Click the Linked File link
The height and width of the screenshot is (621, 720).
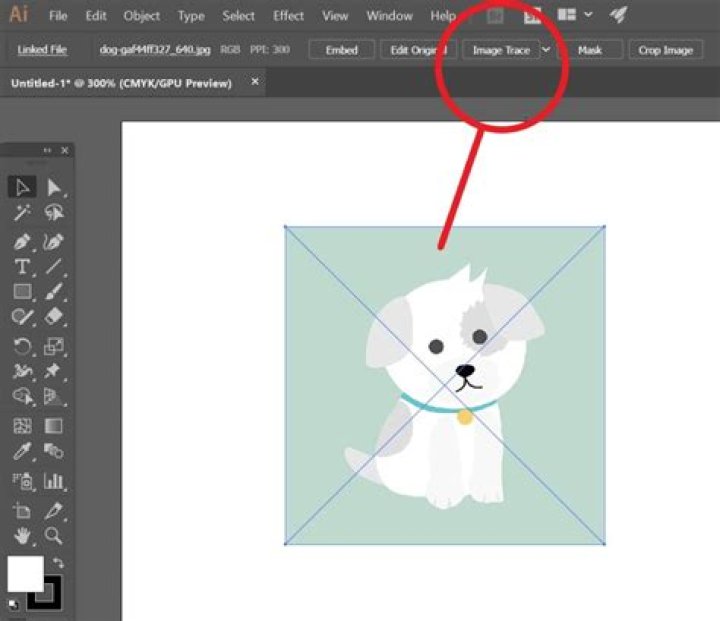click(42, 50)
